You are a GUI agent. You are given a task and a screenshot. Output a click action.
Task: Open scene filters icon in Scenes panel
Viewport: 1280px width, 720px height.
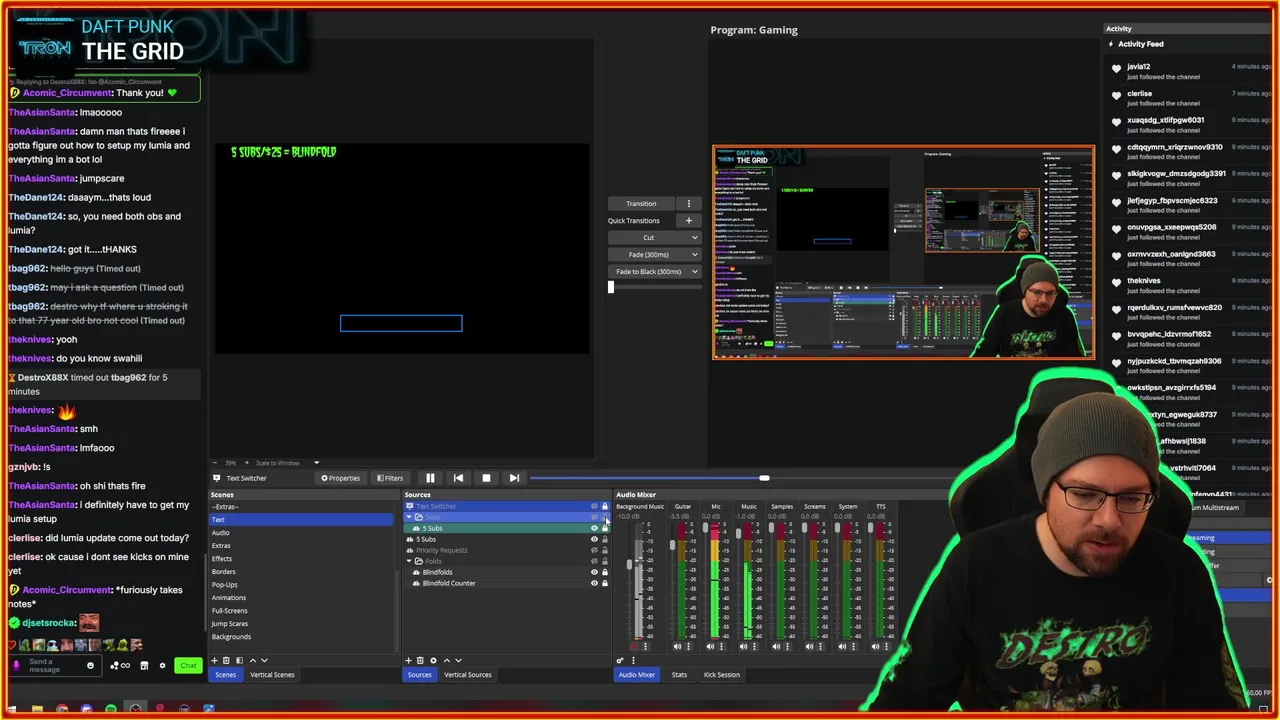239,660
